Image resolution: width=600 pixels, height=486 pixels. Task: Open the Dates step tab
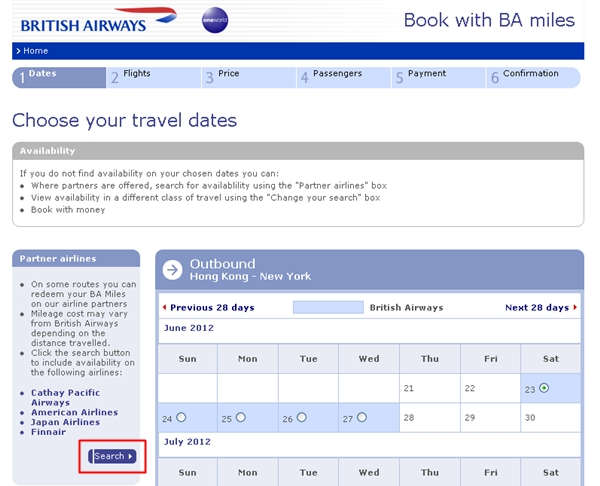click(59, 78)
